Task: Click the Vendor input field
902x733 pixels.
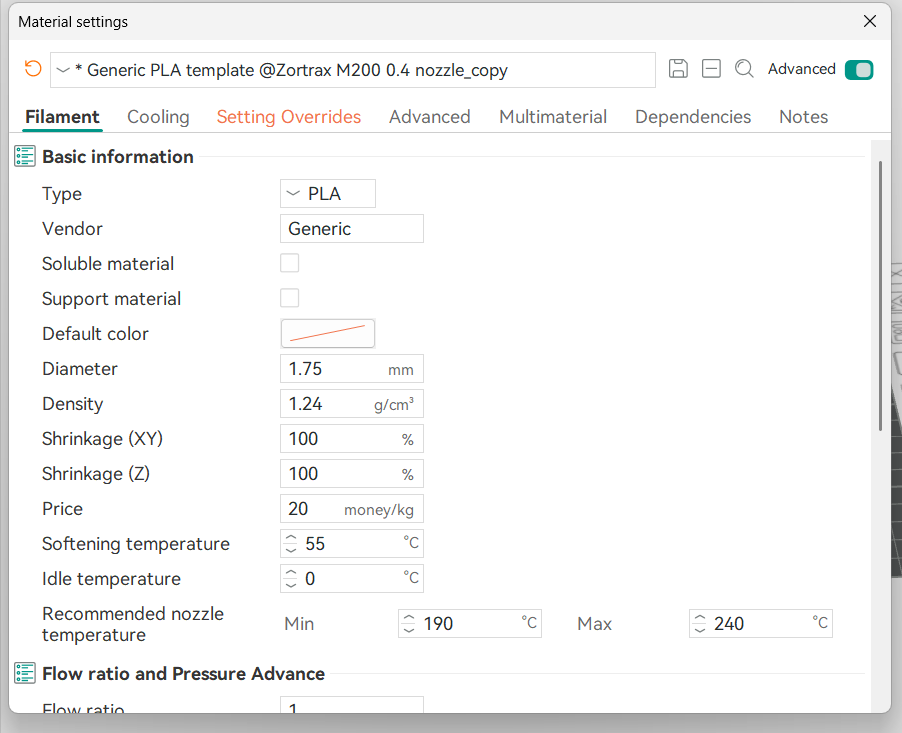Action: [x=351, y=229]
